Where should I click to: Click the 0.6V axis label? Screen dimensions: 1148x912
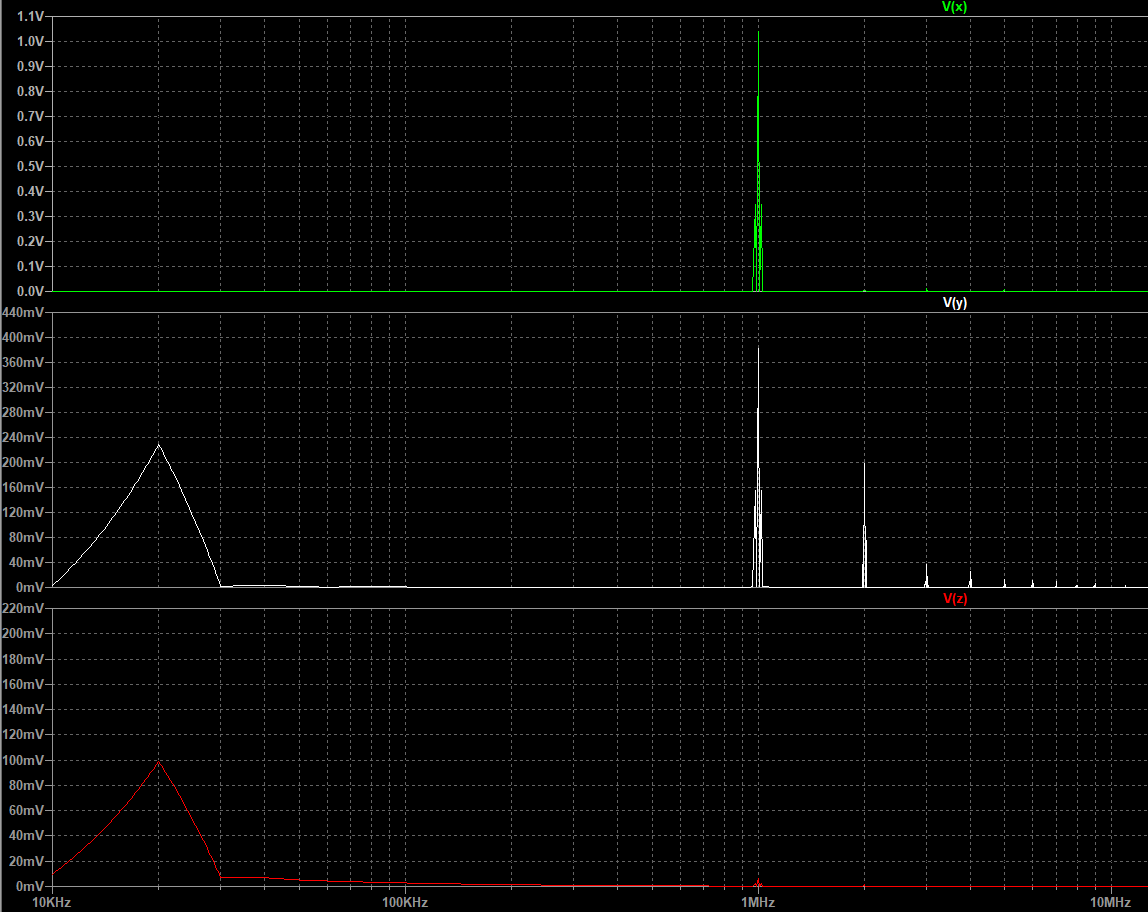click(x=30, y=141)
